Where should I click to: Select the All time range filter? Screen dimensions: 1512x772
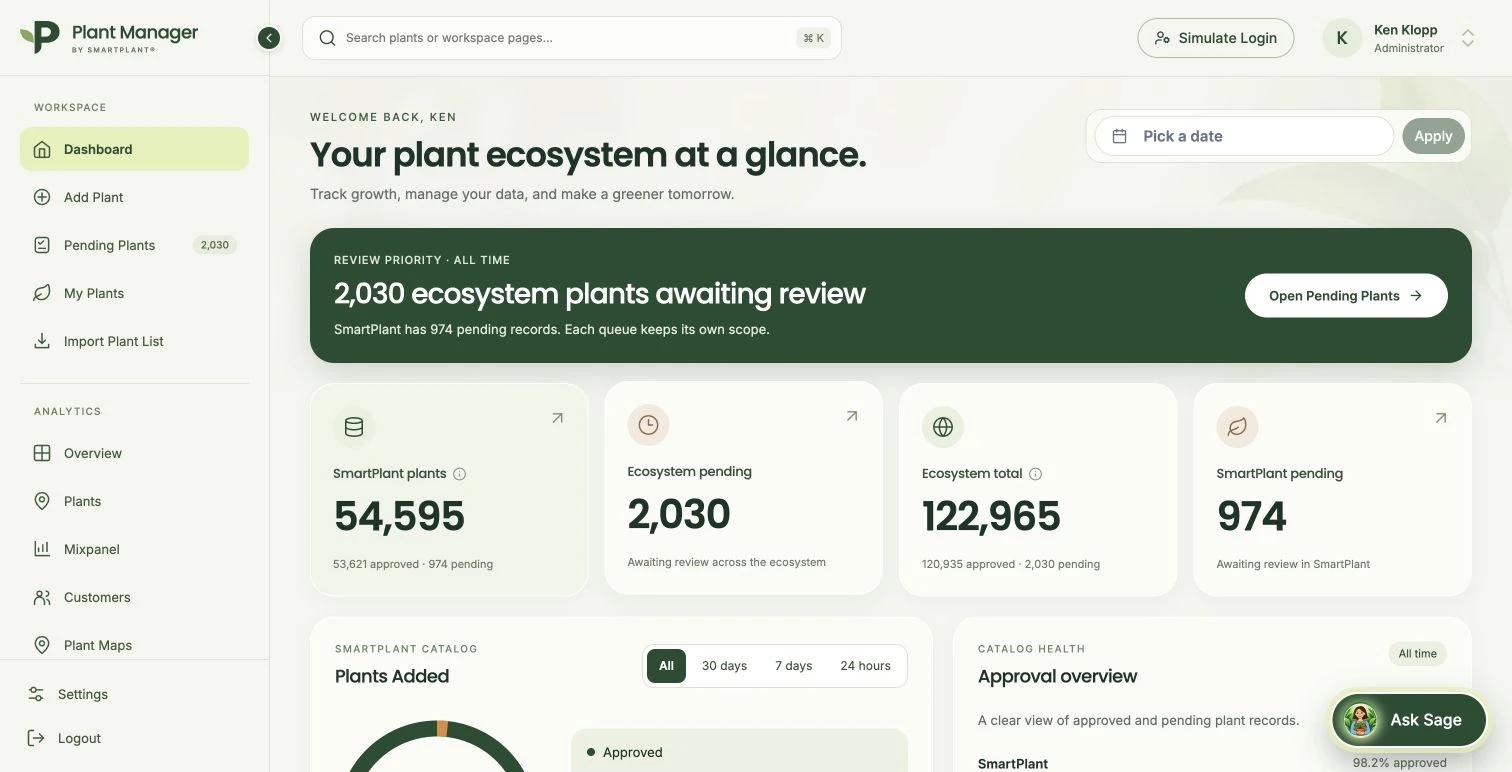pyautogui.click(x=667, y=666)
